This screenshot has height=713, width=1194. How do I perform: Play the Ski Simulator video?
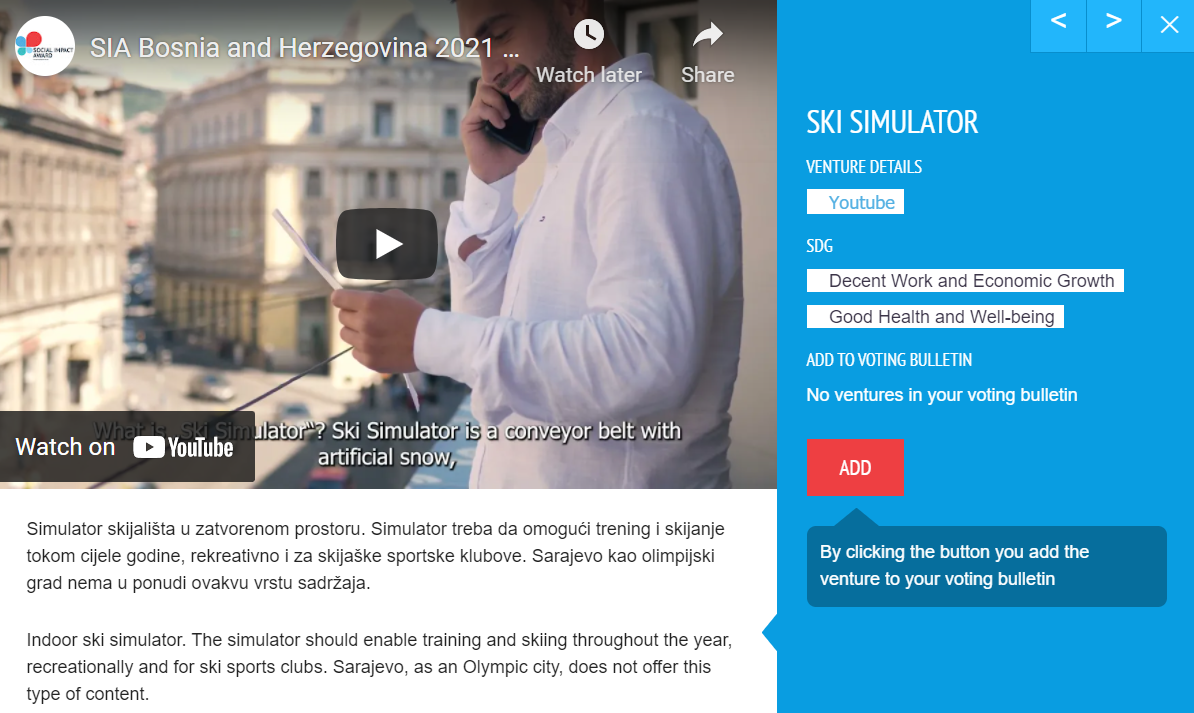387,244
